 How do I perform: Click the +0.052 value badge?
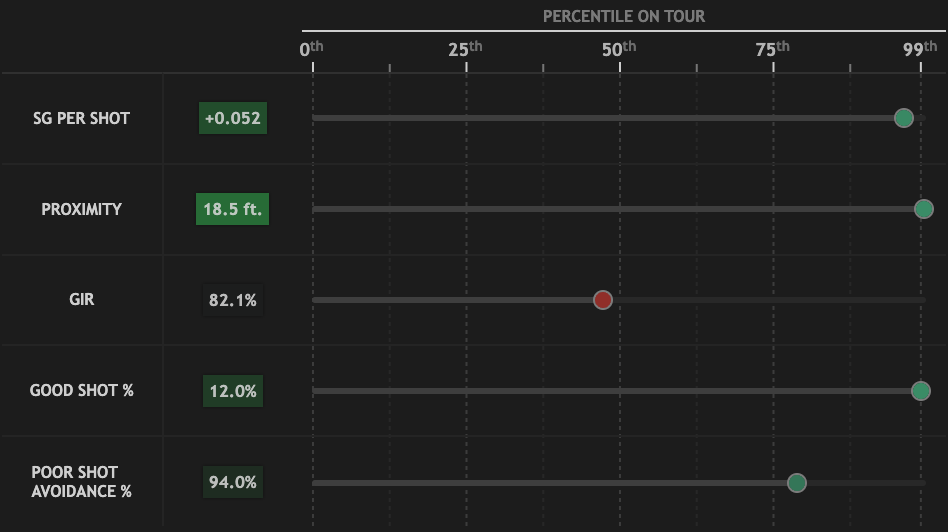(x=233, y=118)
